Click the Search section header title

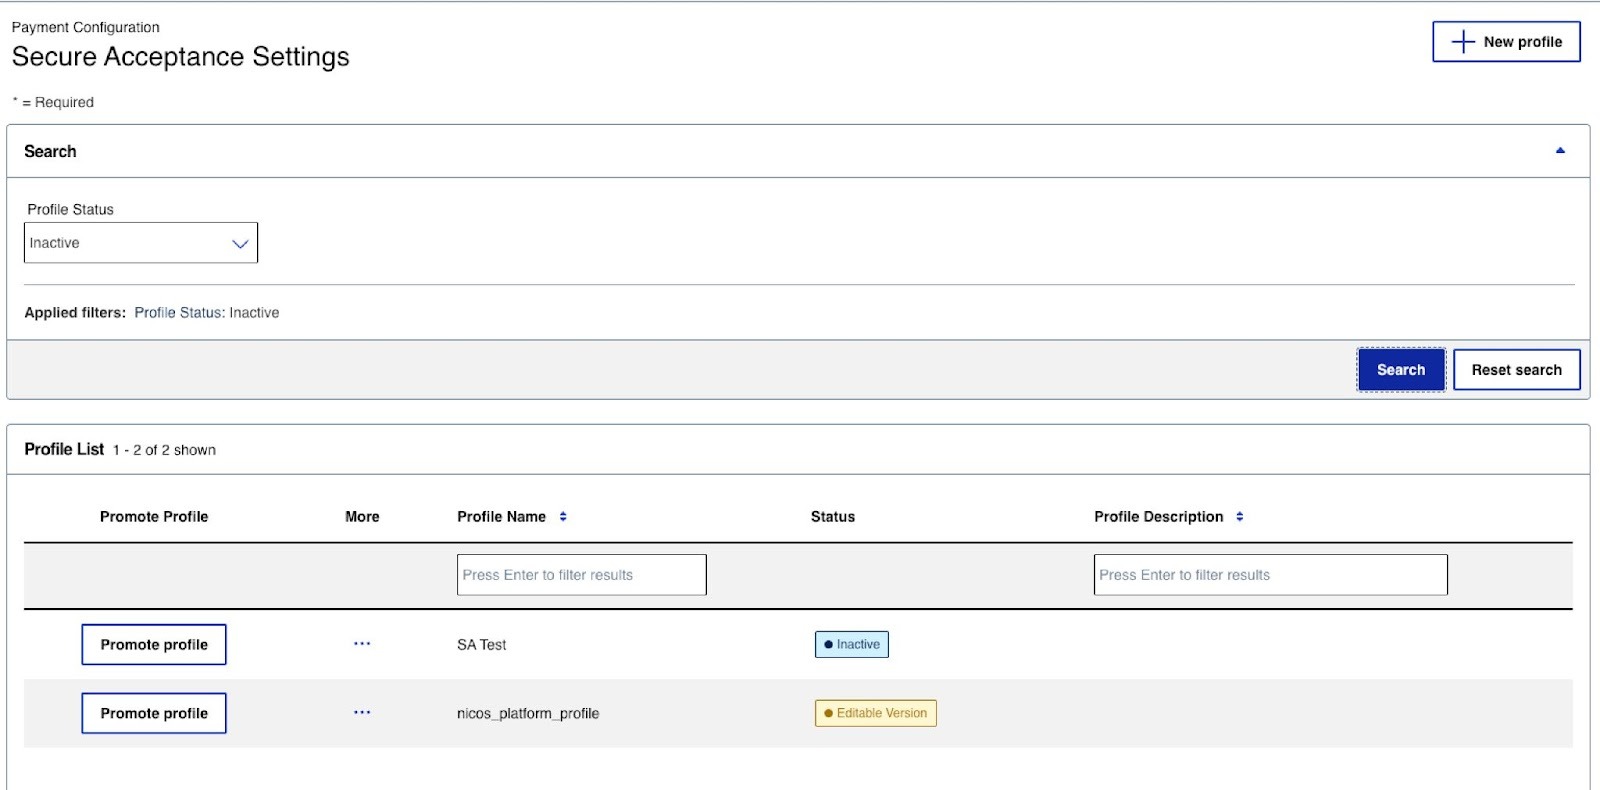click(x=50, y=152)
